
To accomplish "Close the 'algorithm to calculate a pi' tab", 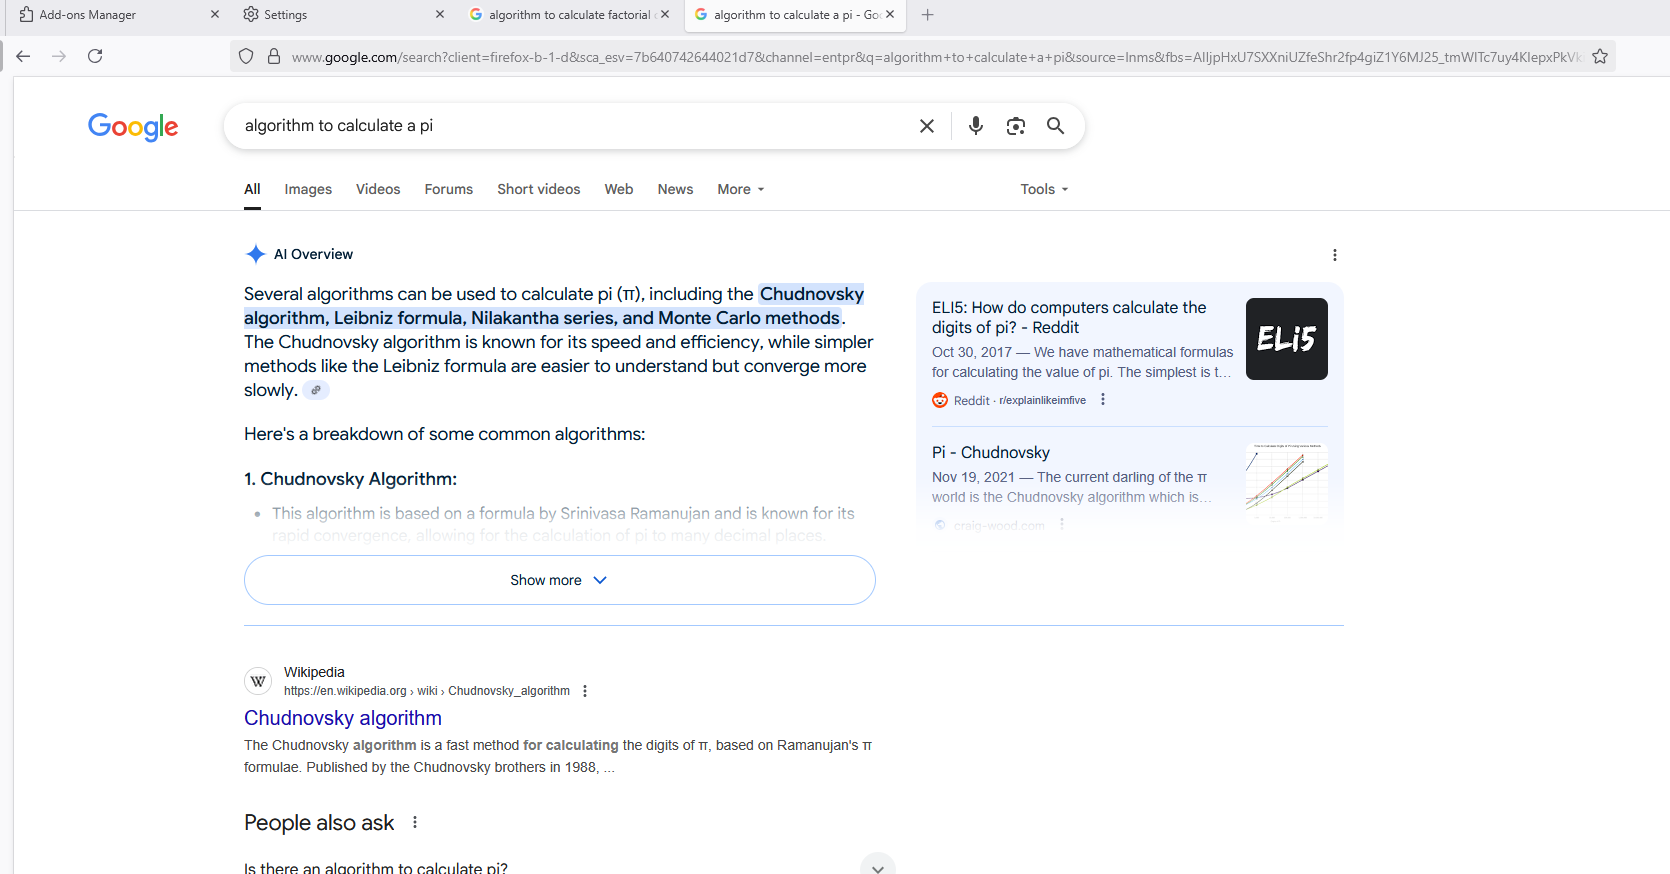I will pyautogui.click(x=890, y=15).
